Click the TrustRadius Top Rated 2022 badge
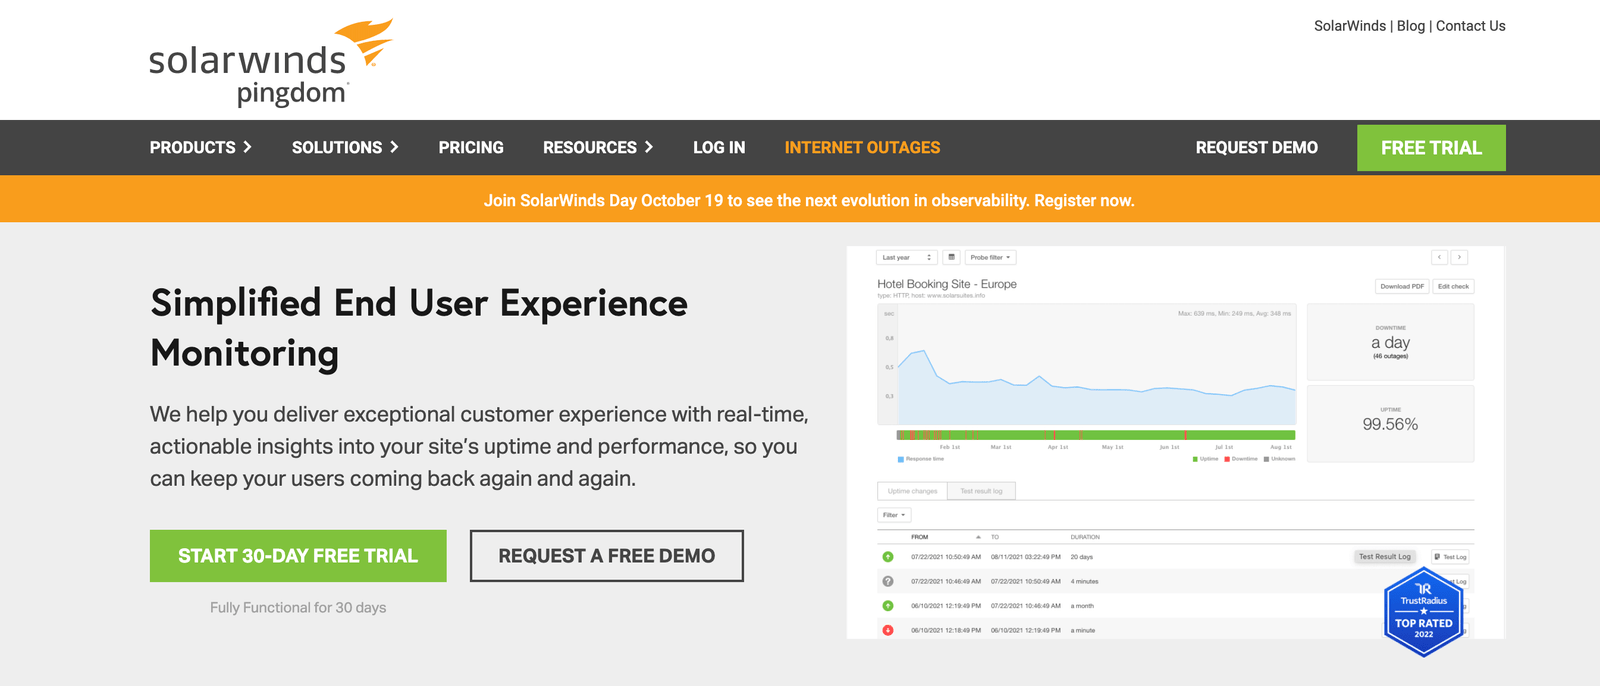Image resolution: width=1600 pixels, height=686 pixels. pyautogui.click(x=1424, y=612)
